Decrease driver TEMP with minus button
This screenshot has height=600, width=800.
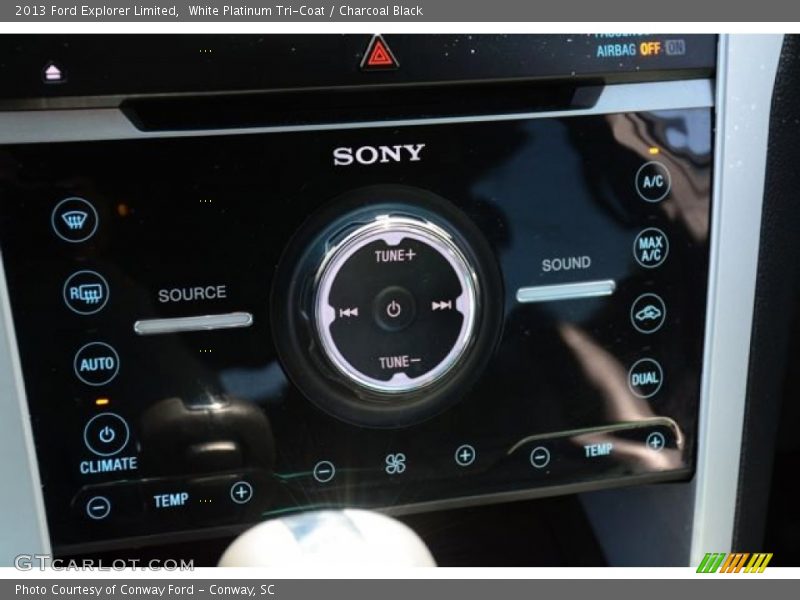click(x=98, y=507)
